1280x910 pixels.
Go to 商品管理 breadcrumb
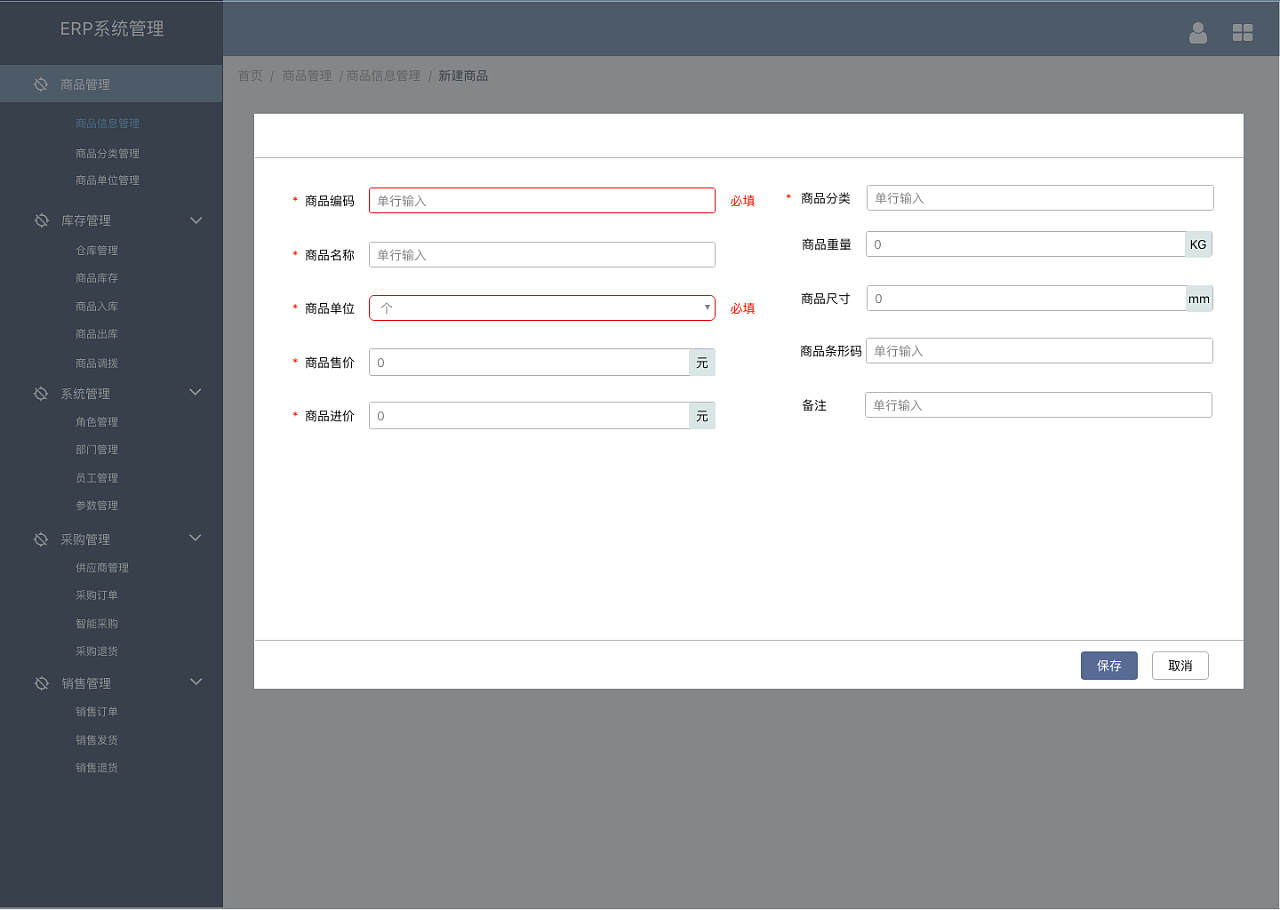point(307,76)
